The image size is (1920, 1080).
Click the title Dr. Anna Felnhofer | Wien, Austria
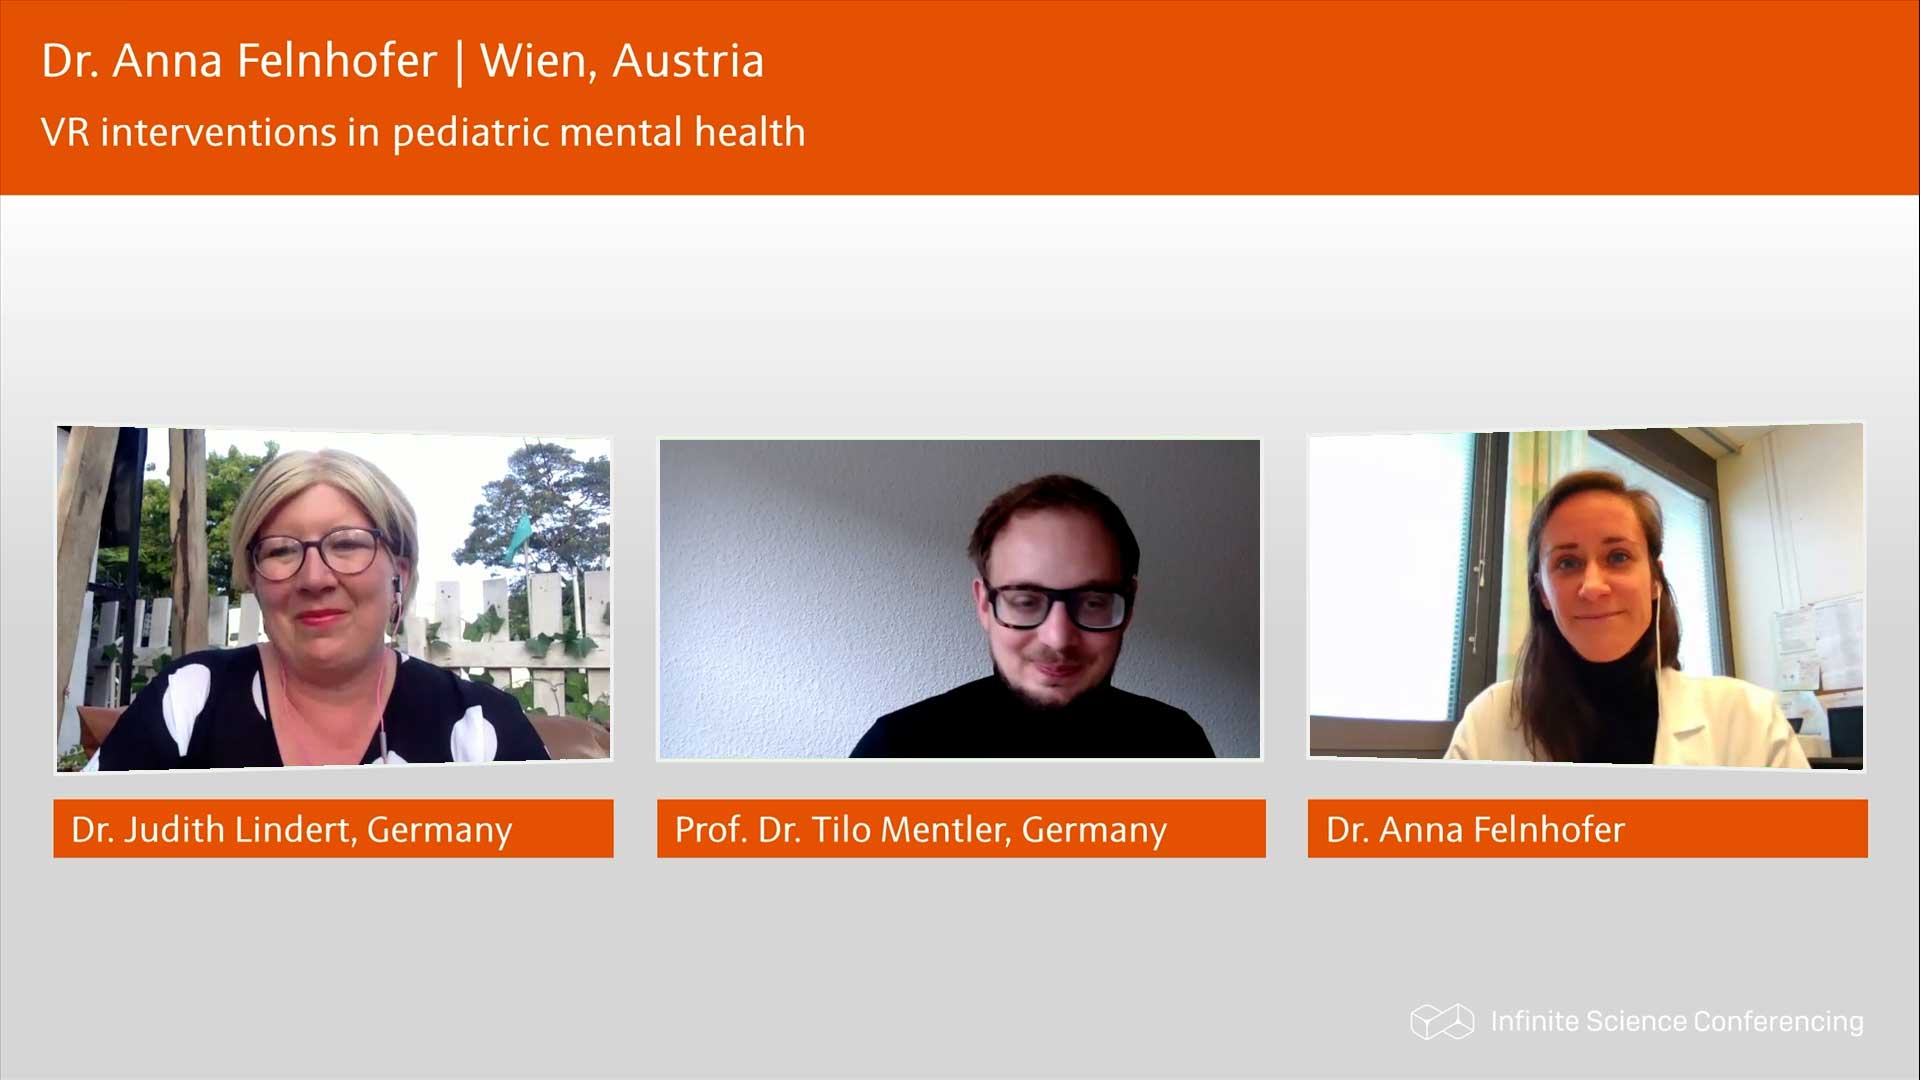pyautogui.click(x=403, y=60)
